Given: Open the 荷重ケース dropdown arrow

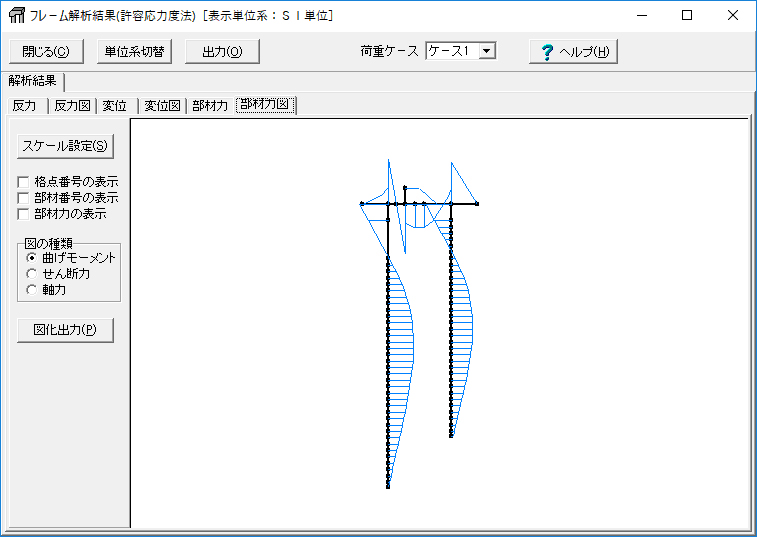Looking at the screenshot, I should tap(487, 51).
